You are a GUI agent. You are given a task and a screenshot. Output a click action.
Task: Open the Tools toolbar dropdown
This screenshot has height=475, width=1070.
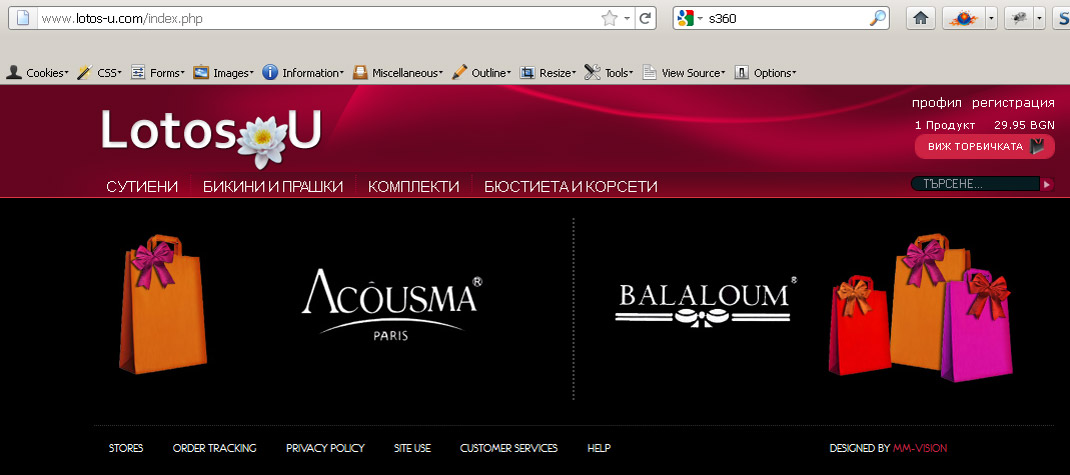[609, 72]
